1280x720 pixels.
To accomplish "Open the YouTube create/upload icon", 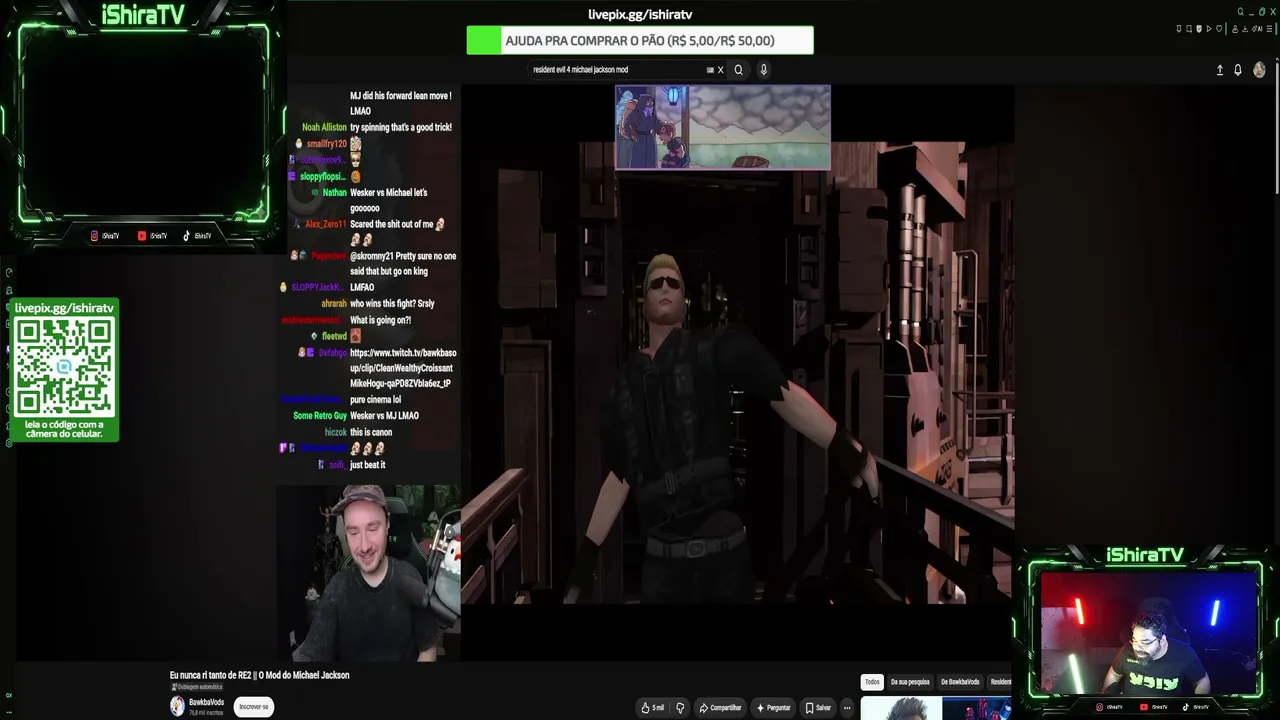I will (x=1220, y=70).
